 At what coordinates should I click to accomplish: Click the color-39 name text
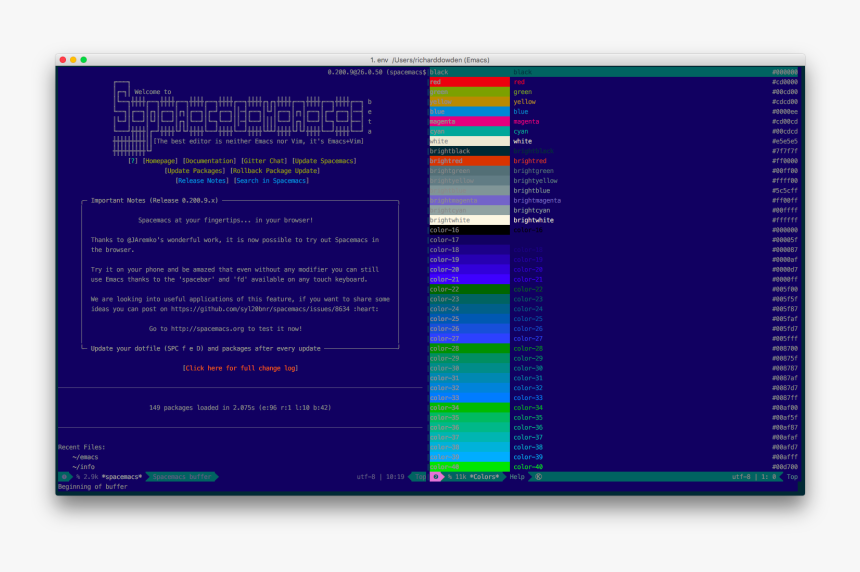528,457
